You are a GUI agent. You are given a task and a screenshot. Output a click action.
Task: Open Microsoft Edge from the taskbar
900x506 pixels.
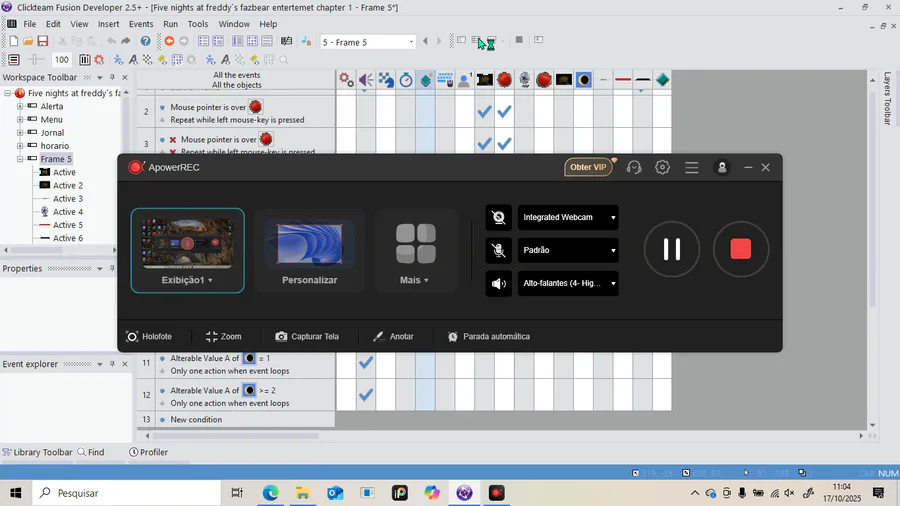270,493
